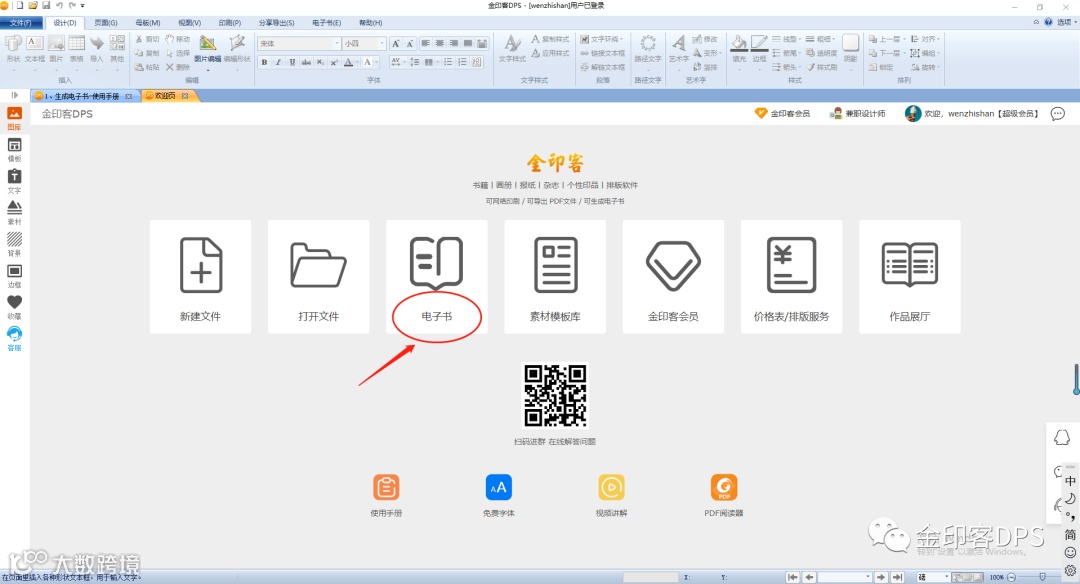The image size is (1080, 584).
Task: Switch to the 母版(M) ribbon tab
Action: tap(147, 23)
